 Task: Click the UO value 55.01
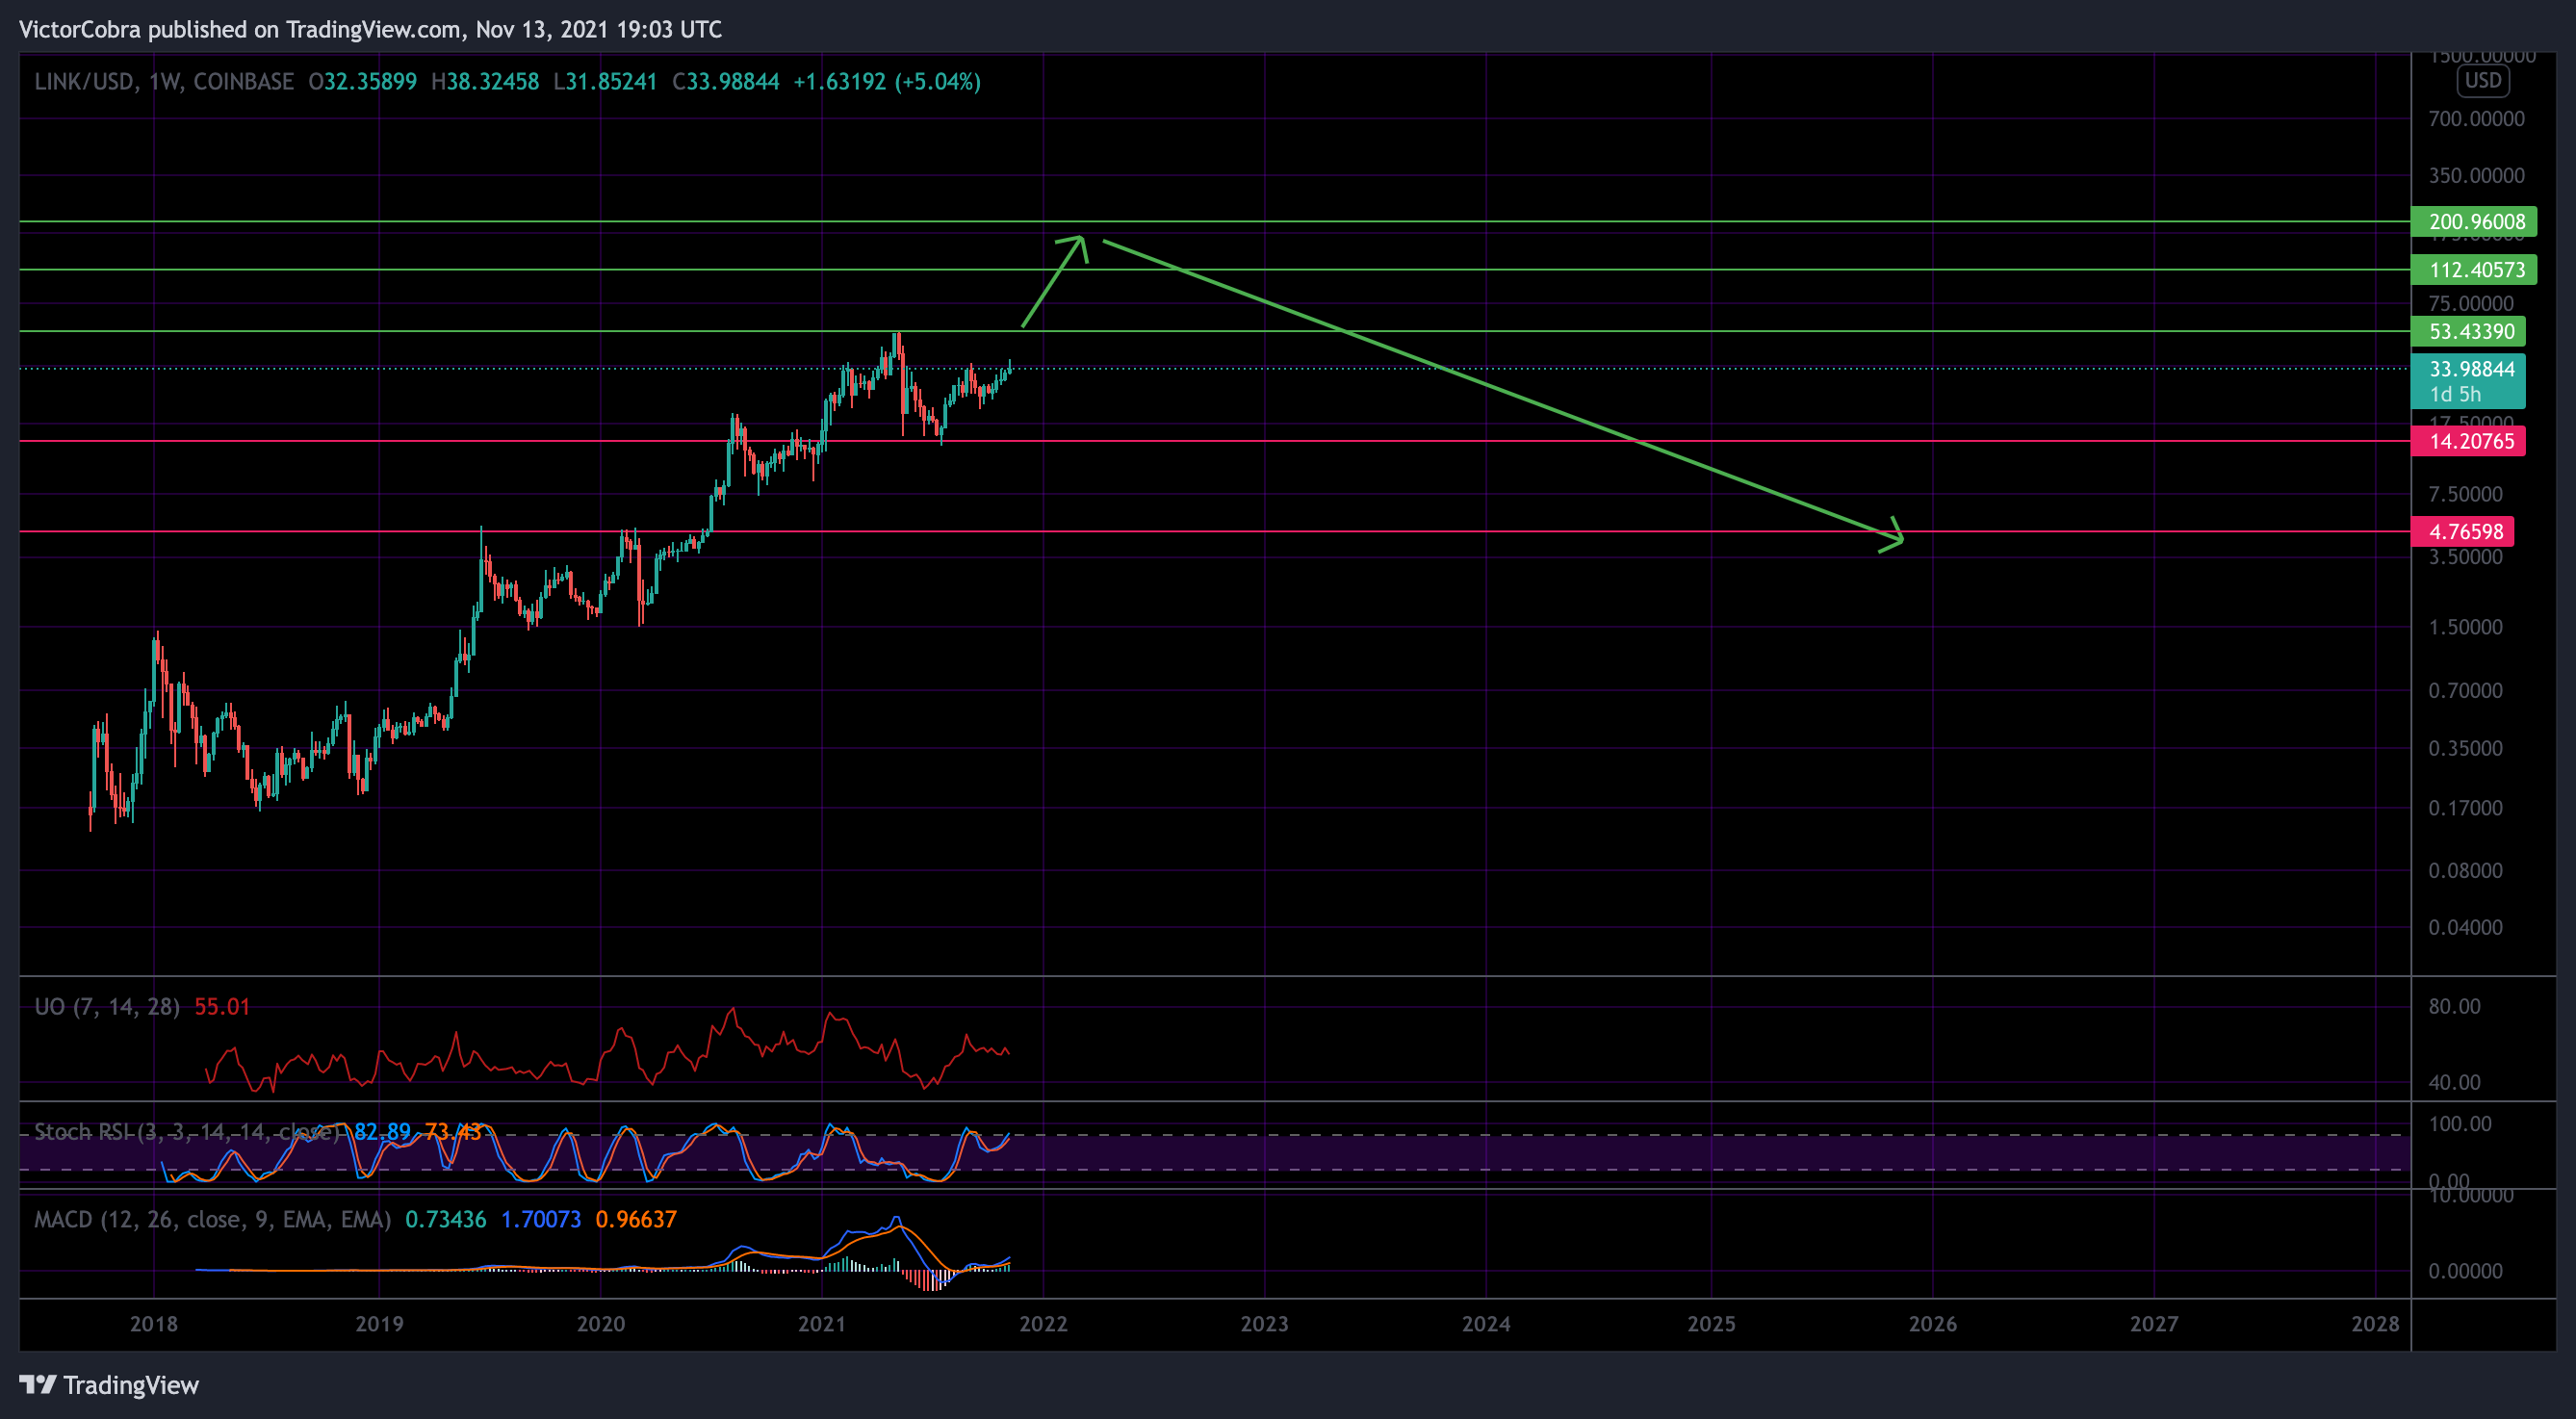(222, 1007)
